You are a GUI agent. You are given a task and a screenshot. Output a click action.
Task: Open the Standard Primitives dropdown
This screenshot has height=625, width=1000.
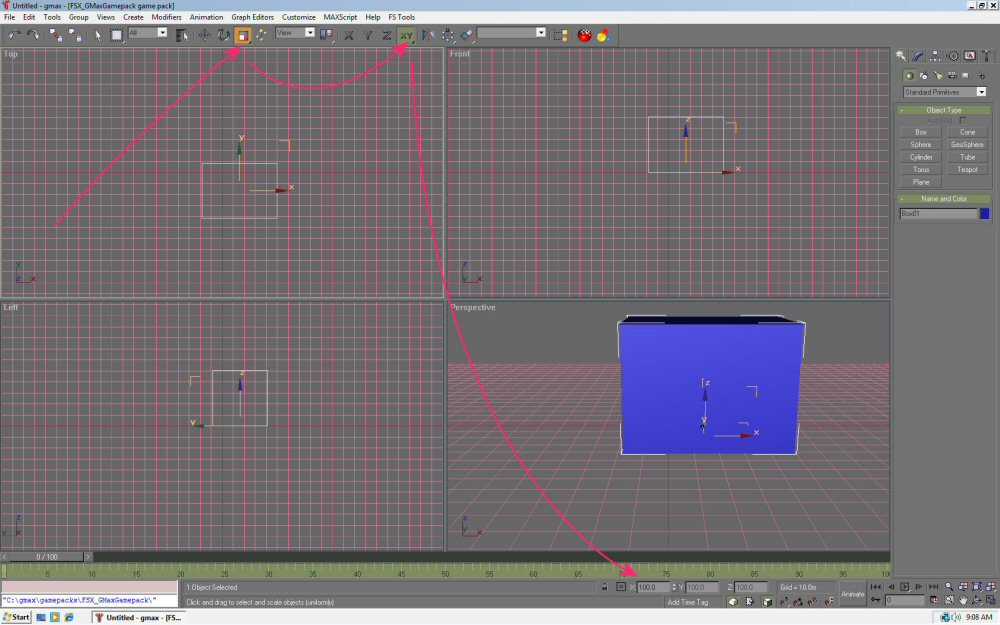pos(945,92)
